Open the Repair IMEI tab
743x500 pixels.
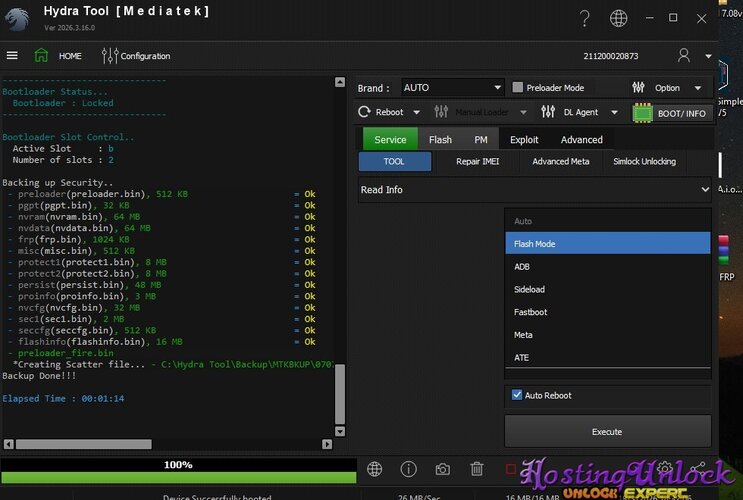(x=476, y=161)
